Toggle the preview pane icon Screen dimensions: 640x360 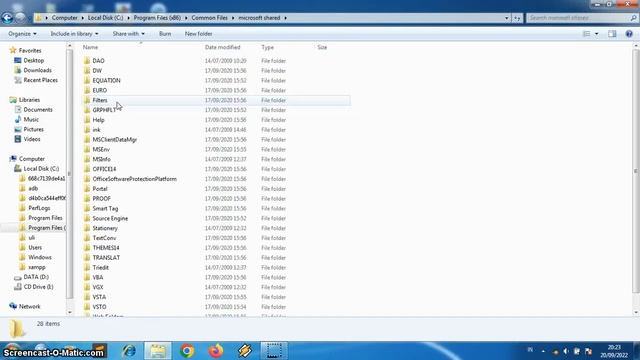612,34
